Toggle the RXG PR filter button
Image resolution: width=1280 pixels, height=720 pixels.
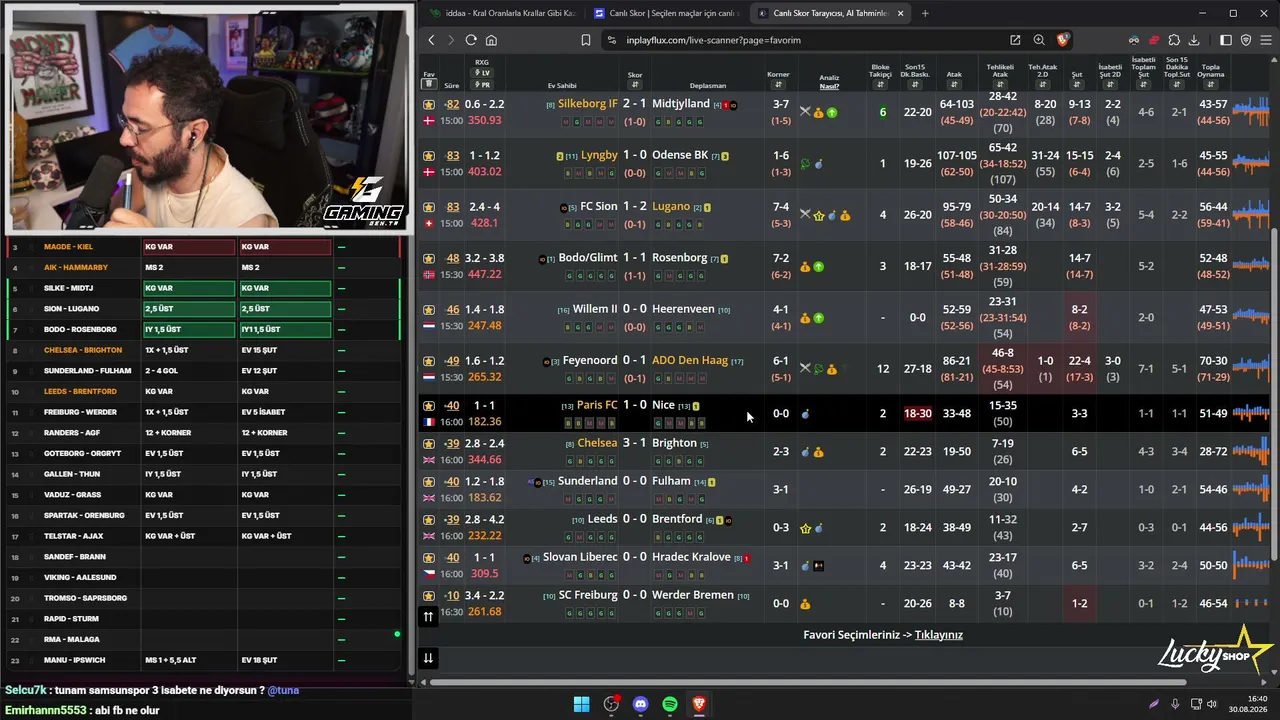coord(482,85)
